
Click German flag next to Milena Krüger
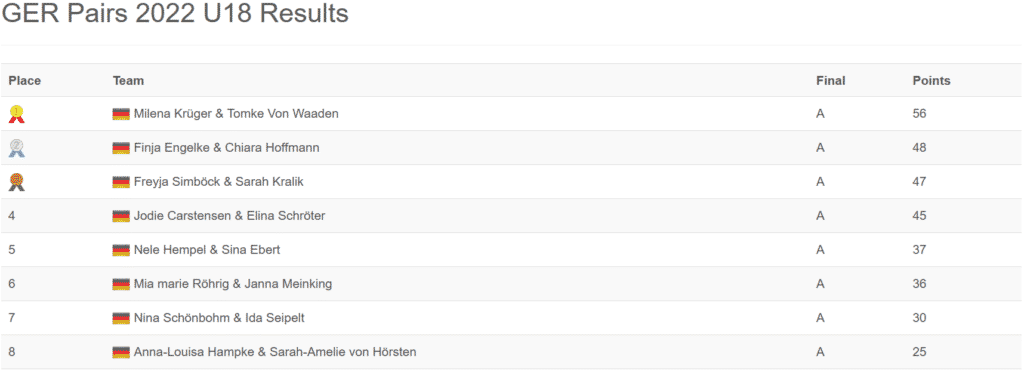tap(121, 114)
